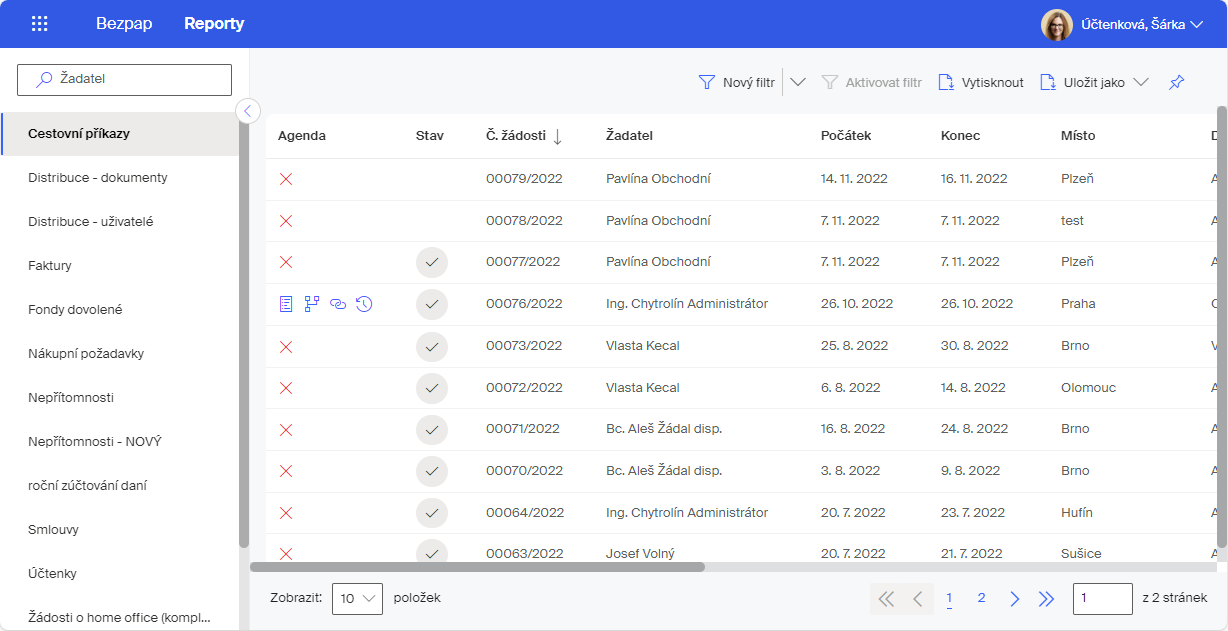Open the Reporty section
1228x631 pixels.
pyautogui.click(x=214, y=24)
